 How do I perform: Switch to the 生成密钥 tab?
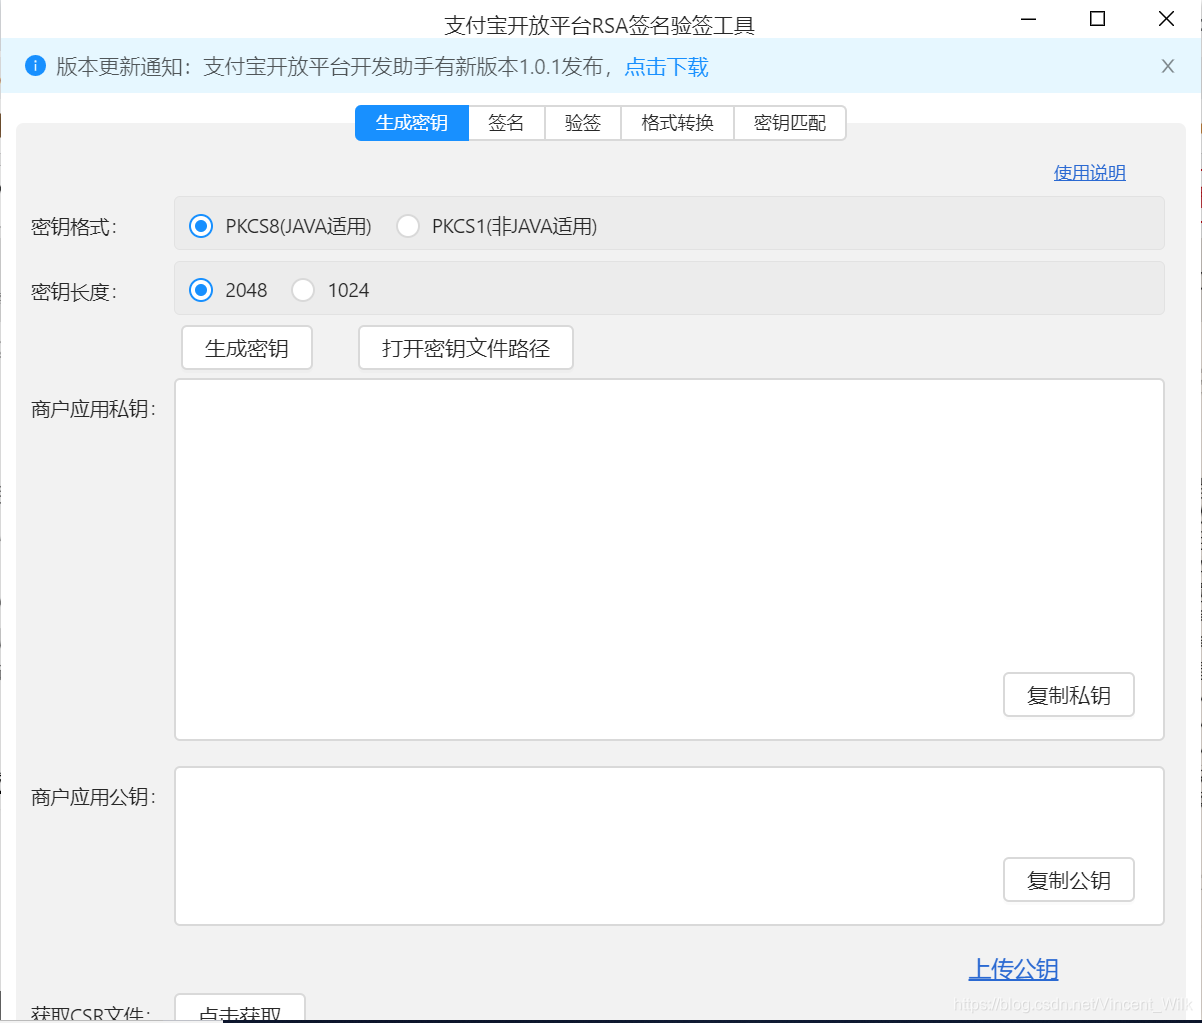(412, 123)
